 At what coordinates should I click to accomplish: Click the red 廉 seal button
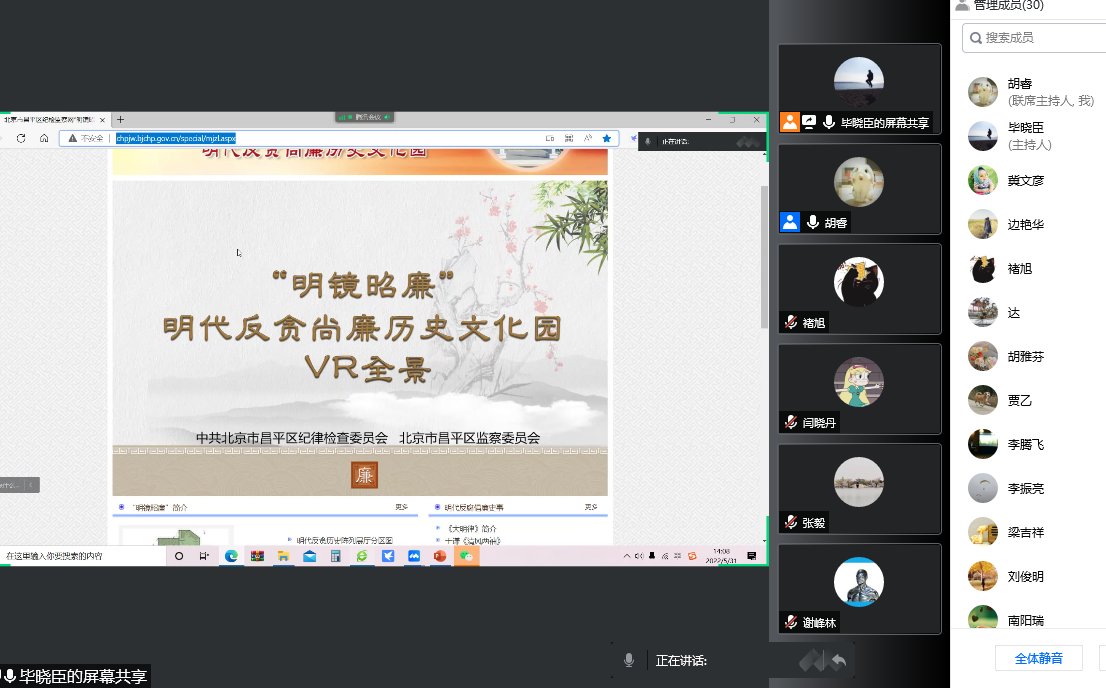pos(365,475)
